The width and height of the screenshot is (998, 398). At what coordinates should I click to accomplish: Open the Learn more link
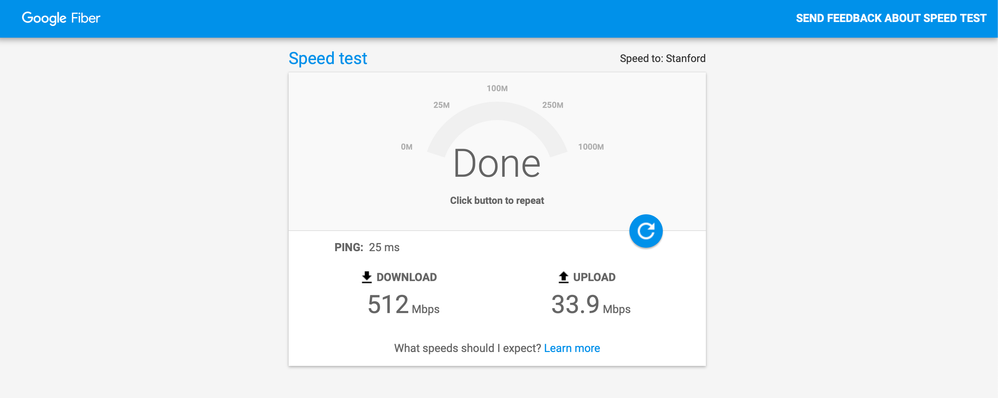pos(572,348)
